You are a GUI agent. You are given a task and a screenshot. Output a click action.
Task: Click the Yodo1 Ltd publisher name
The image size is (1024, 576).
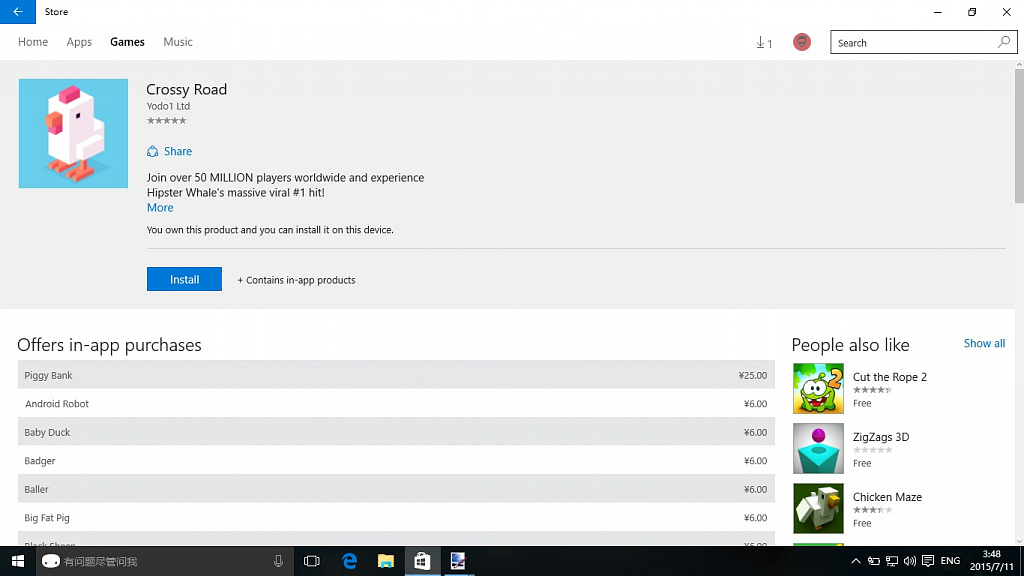click(168, 106)
